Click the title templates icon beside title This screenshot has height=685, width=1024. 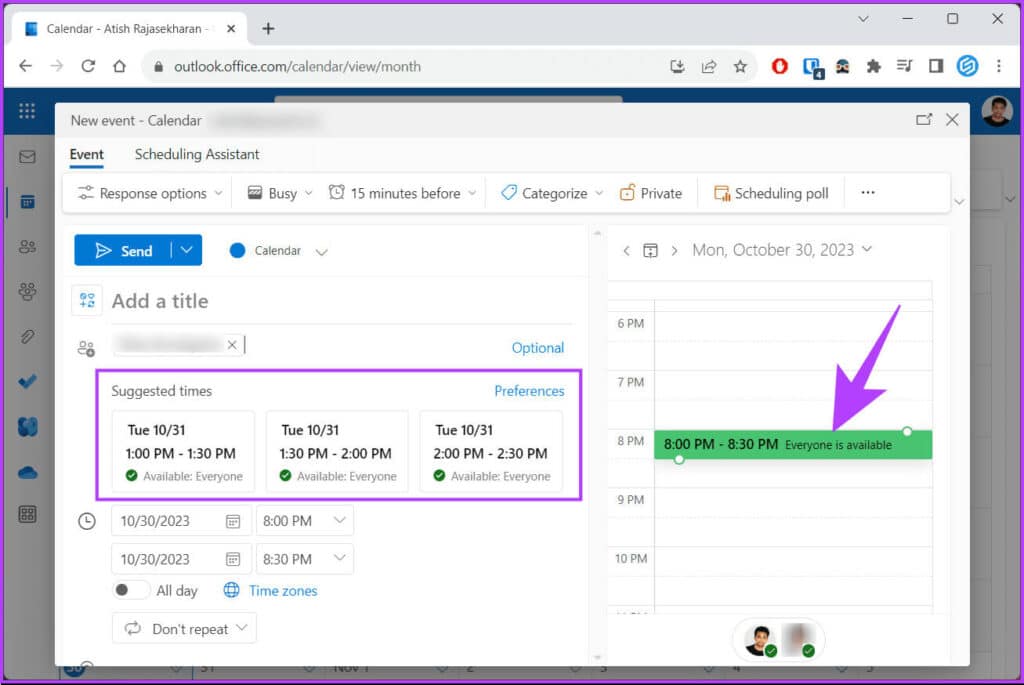tap(87, 300)
